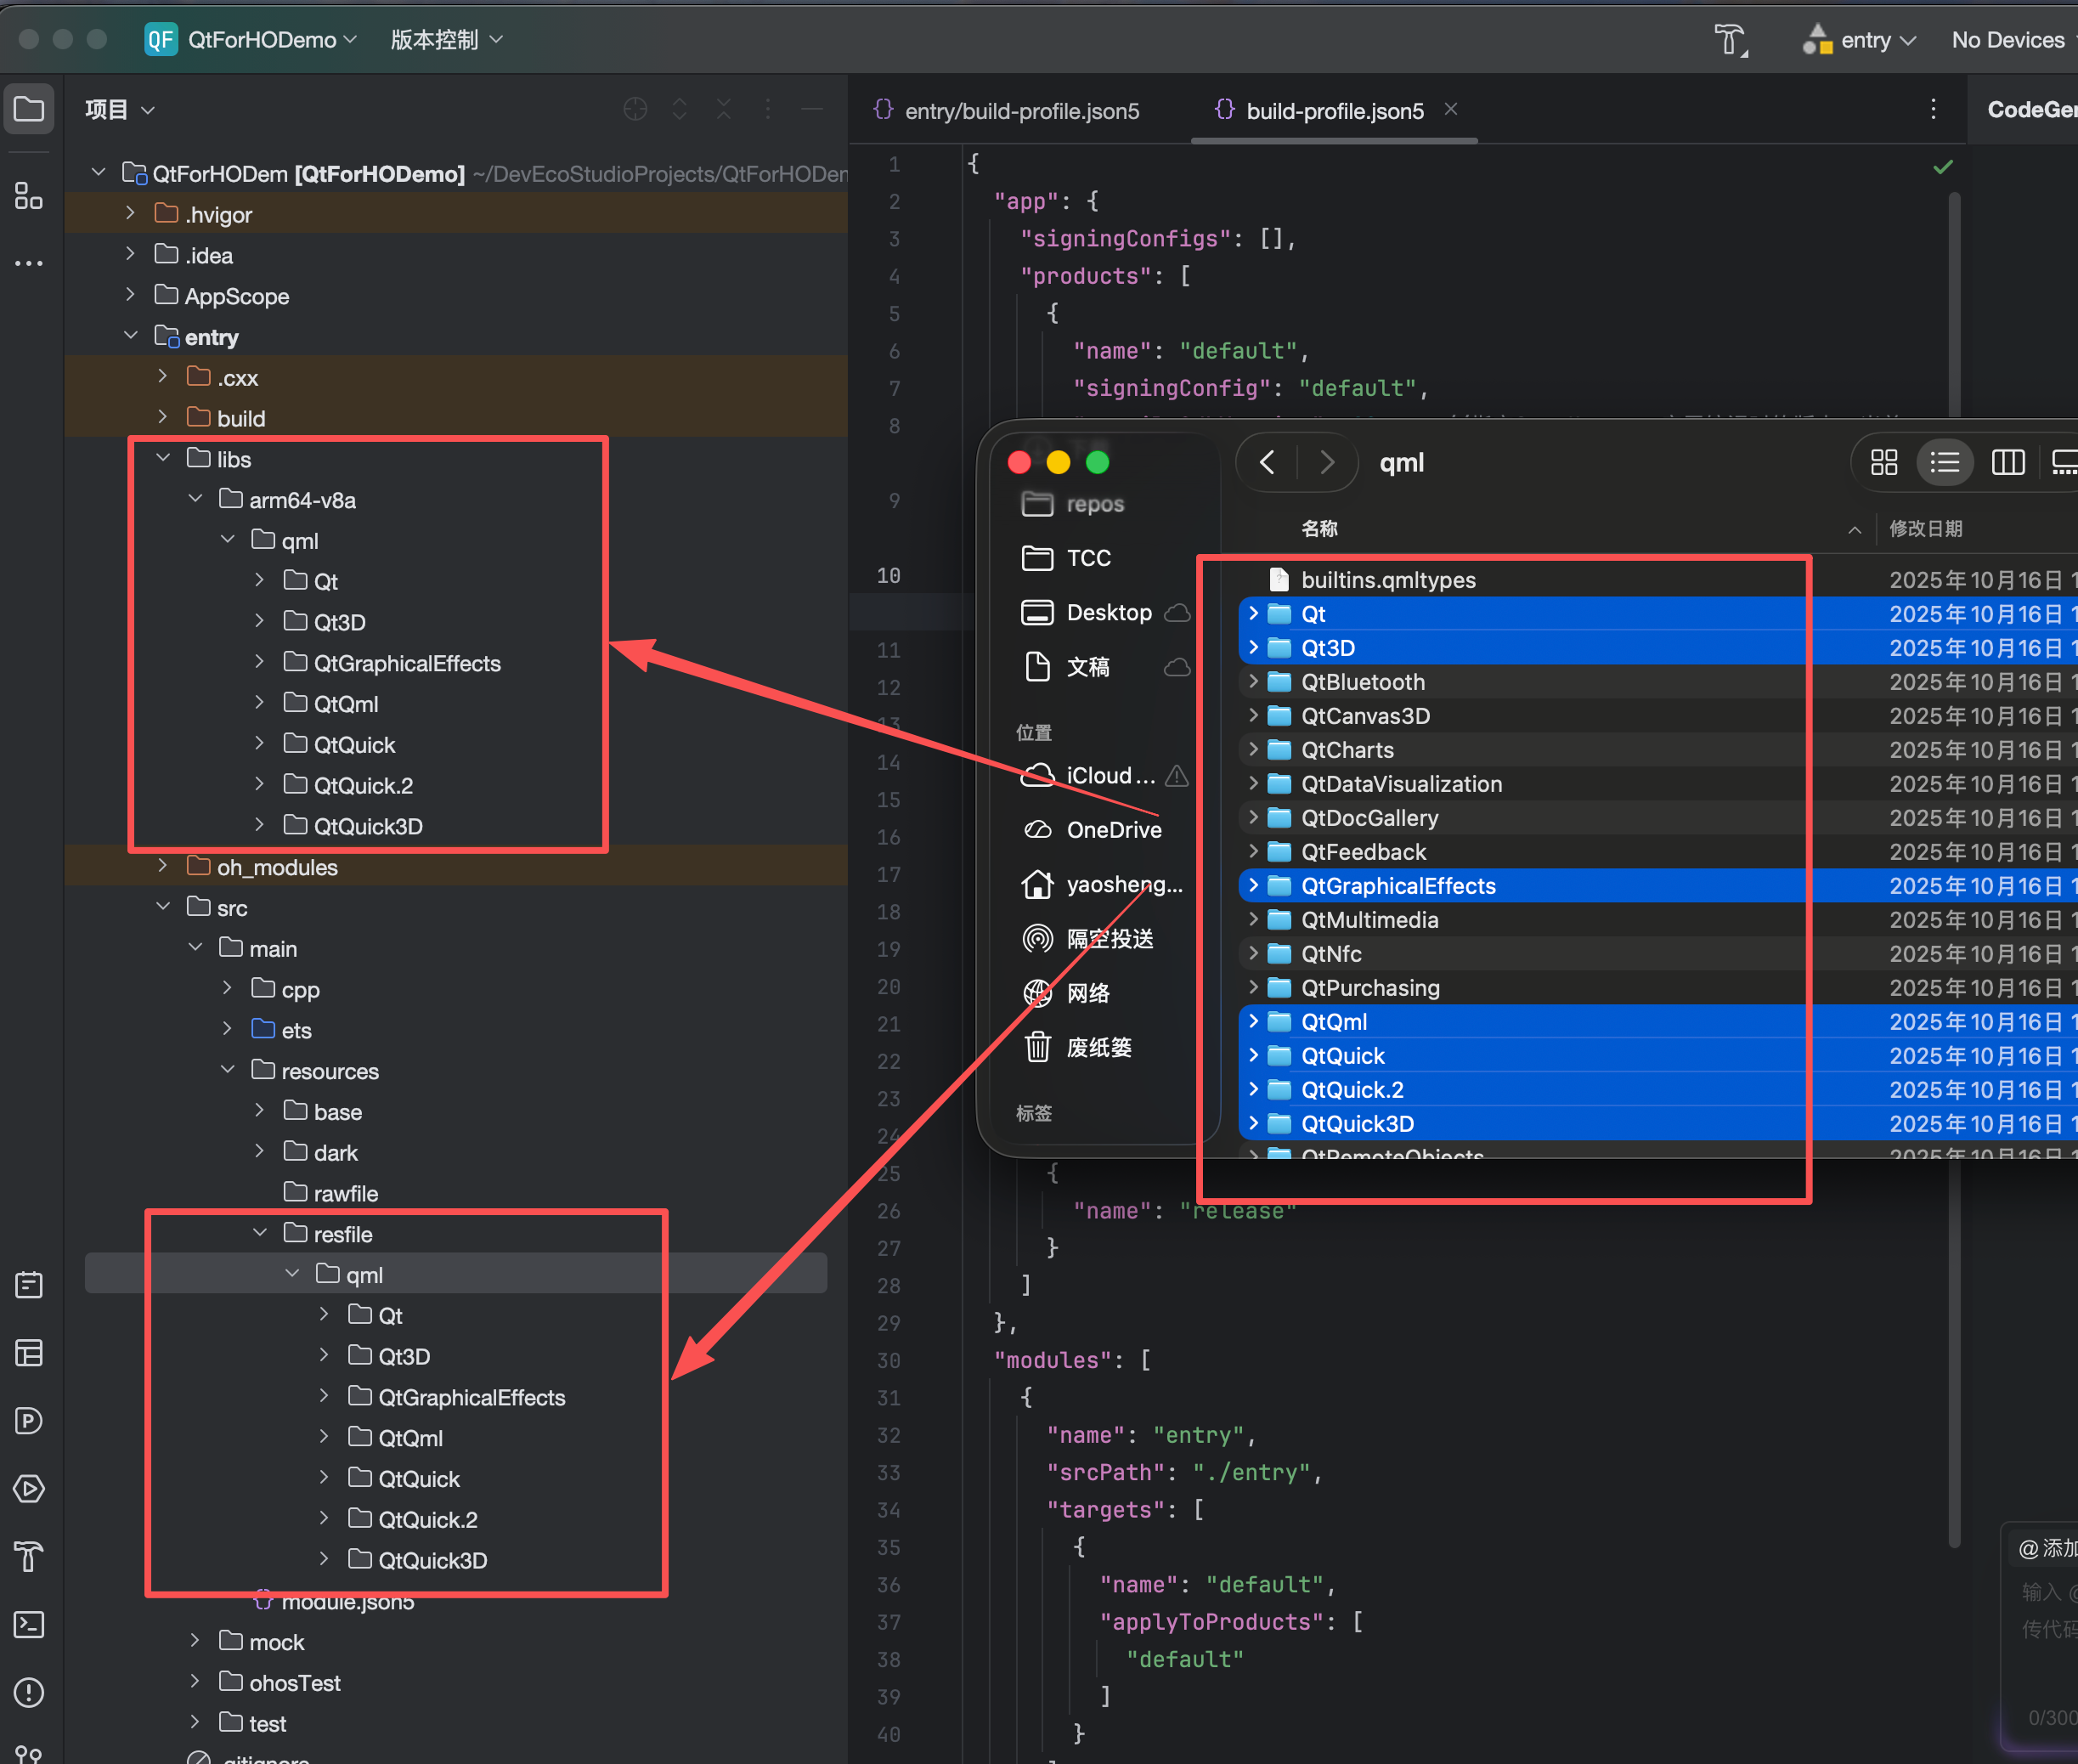
Task: Click the No Devices selector
Action: pos(2008,40)
